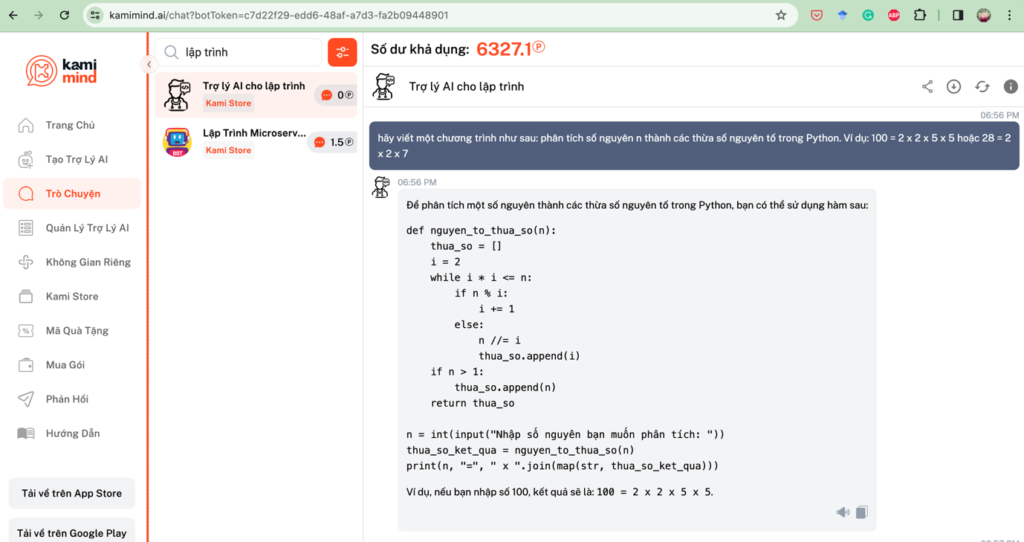This screenshot has height=542, width=1024.
Task: Toggle browser side panel icon
Action: pos(958,15)
